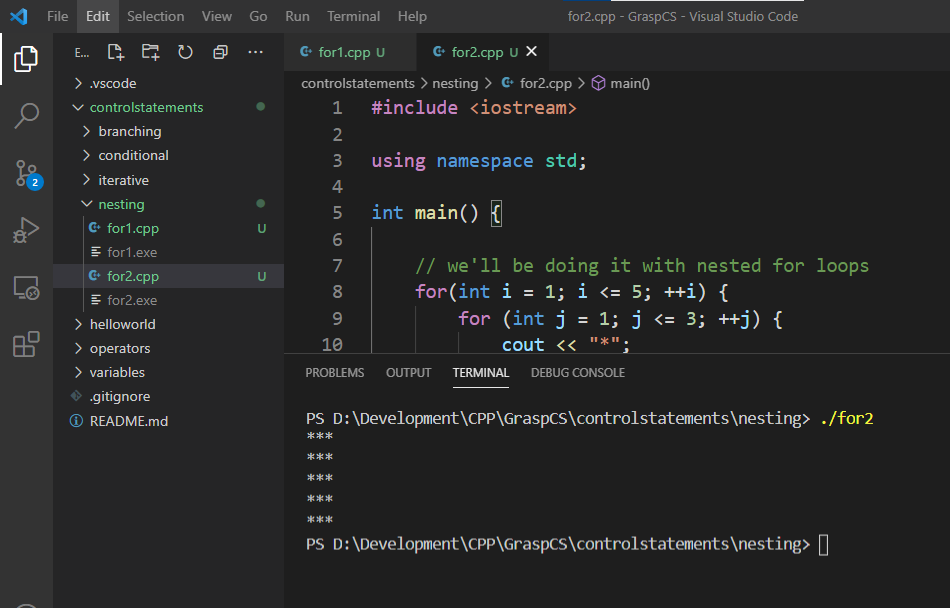Viewport: 950px width, 608px height.
Task: Open the Search panel
Action: coord(25,115)
